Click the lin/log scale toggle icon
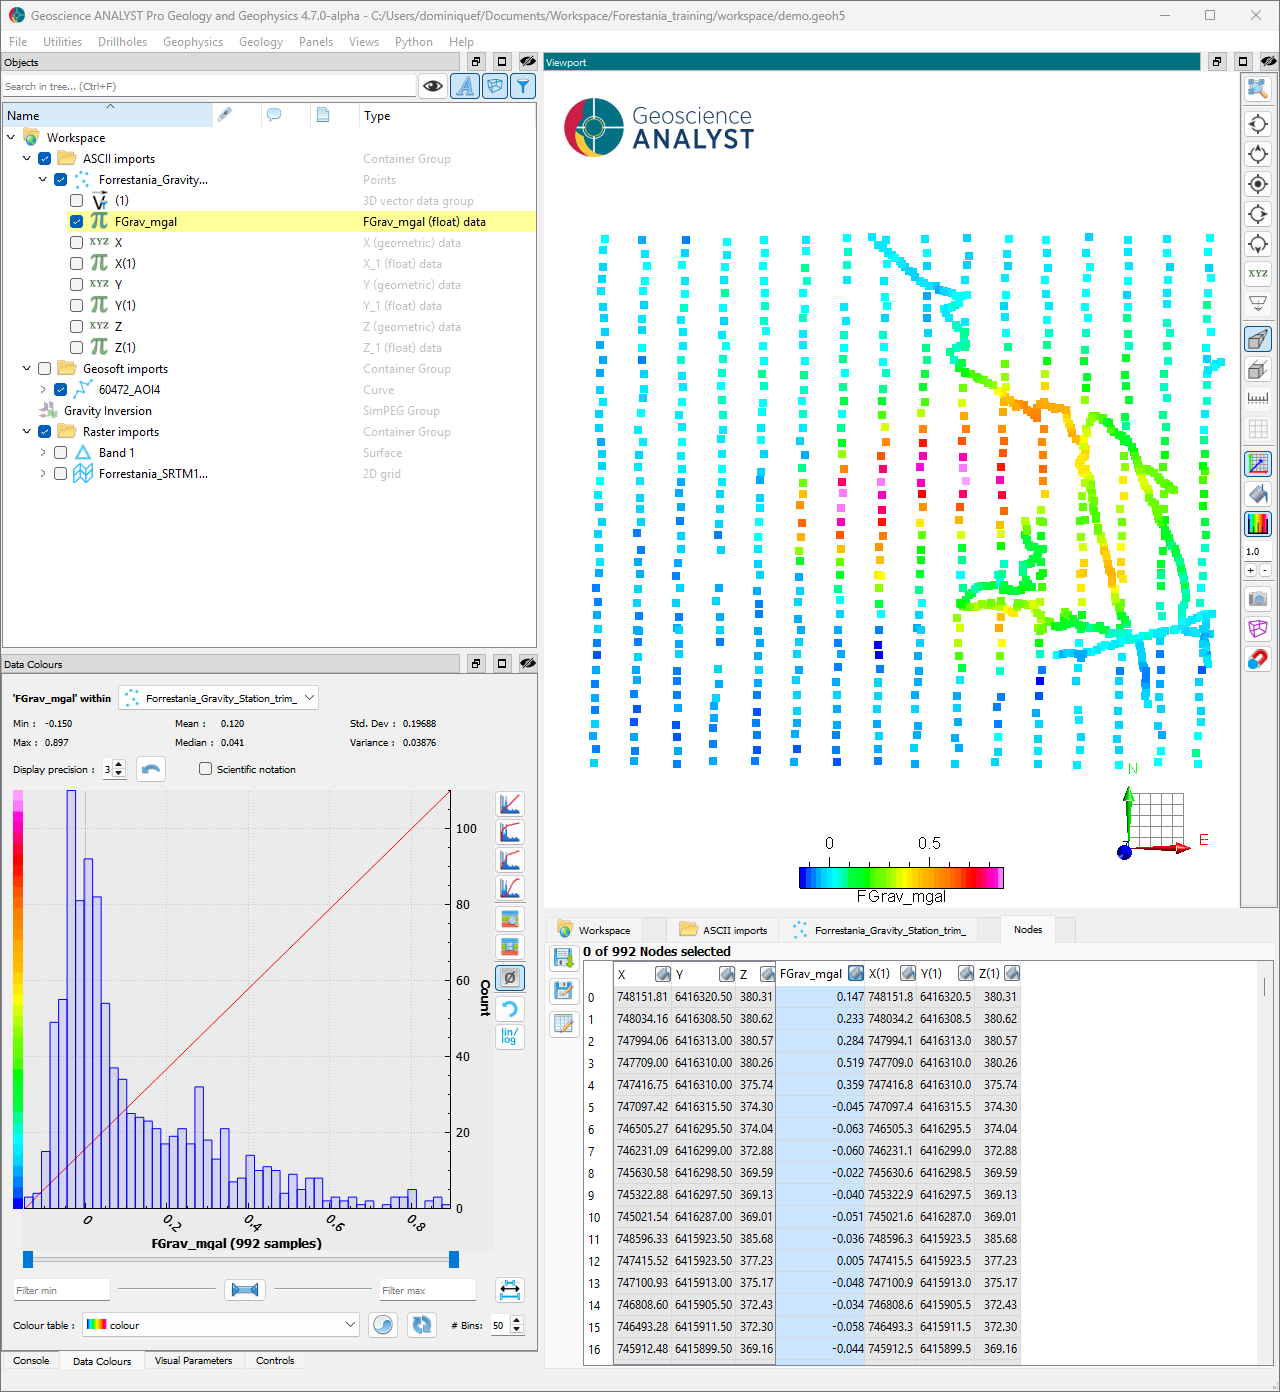This screenshot has width=1280, height=1392. [510, 1036]
